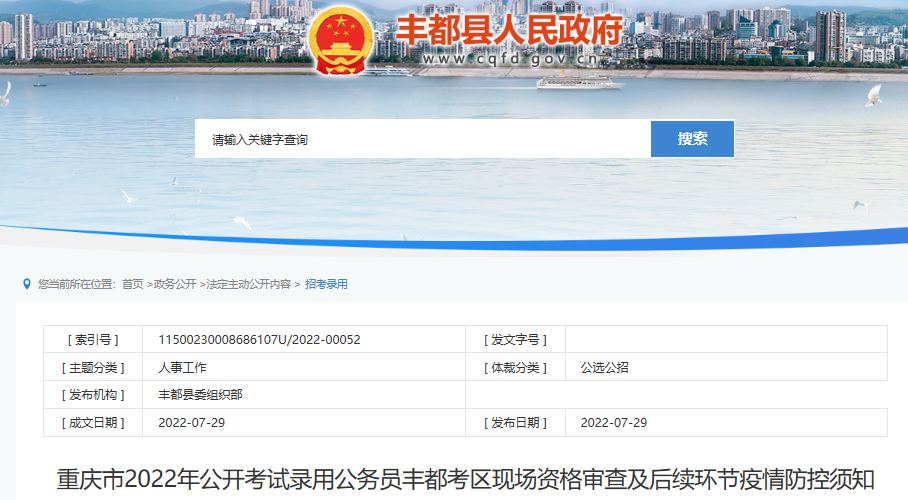Click the national emblem logo
This screenshot has height=500, width=908.
point(340,41)
